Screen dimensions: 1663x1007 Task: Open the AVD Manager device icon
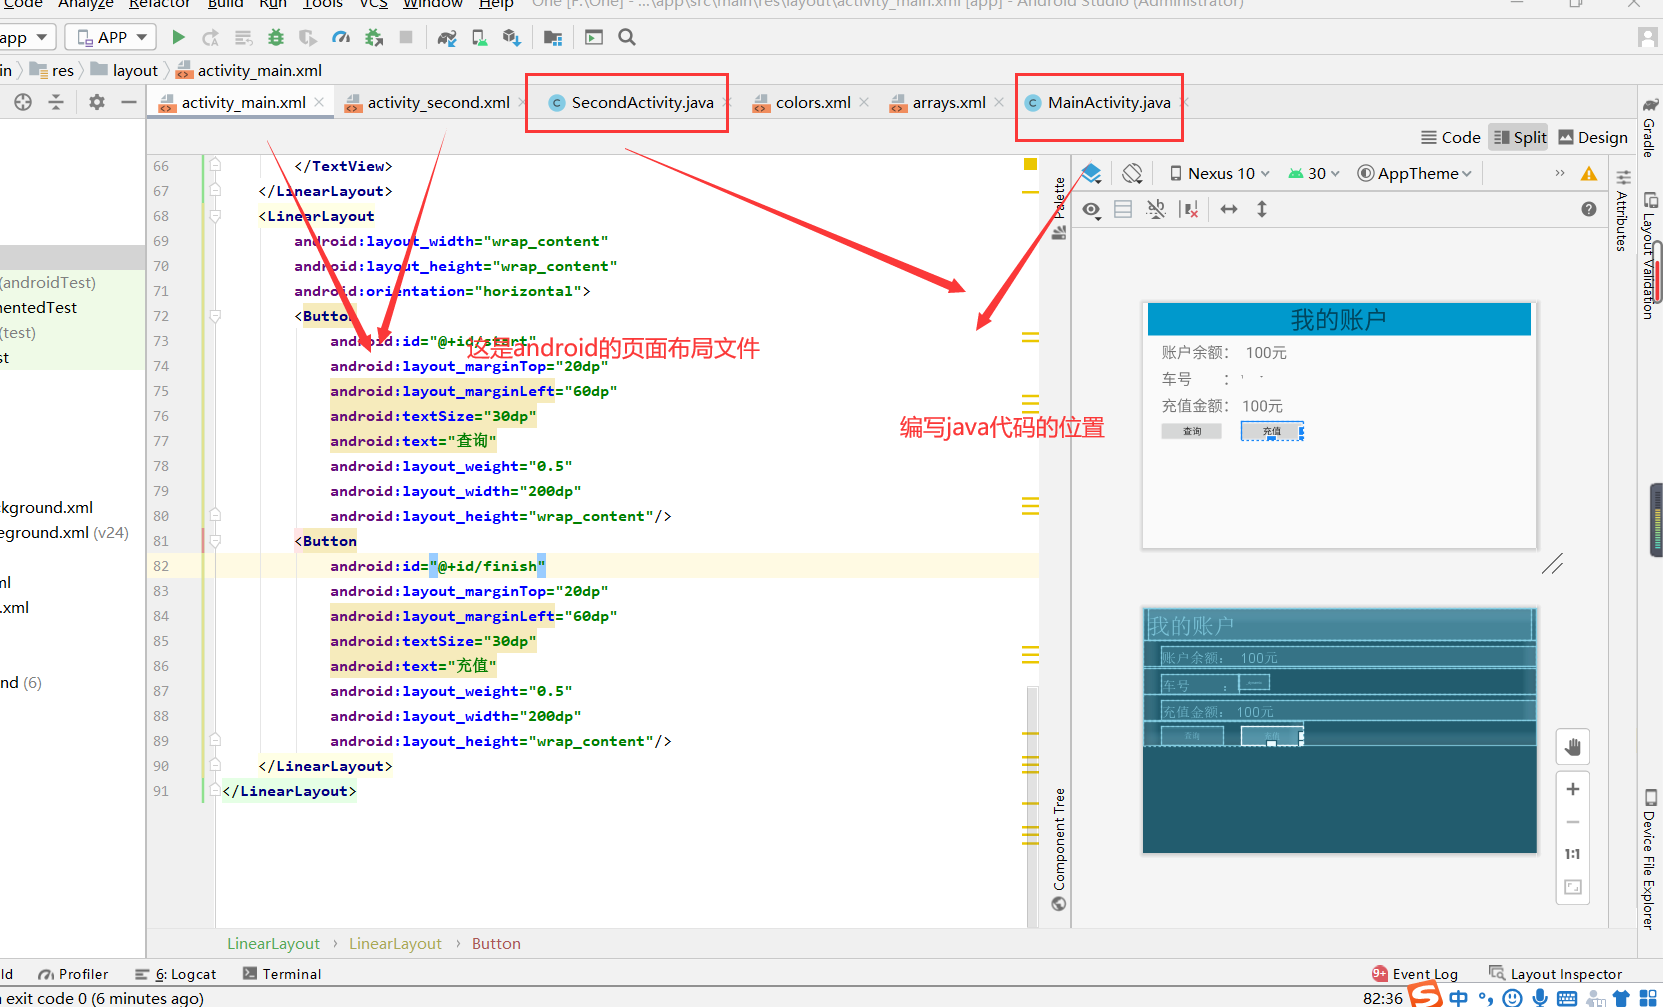click(x=480, y=37)
